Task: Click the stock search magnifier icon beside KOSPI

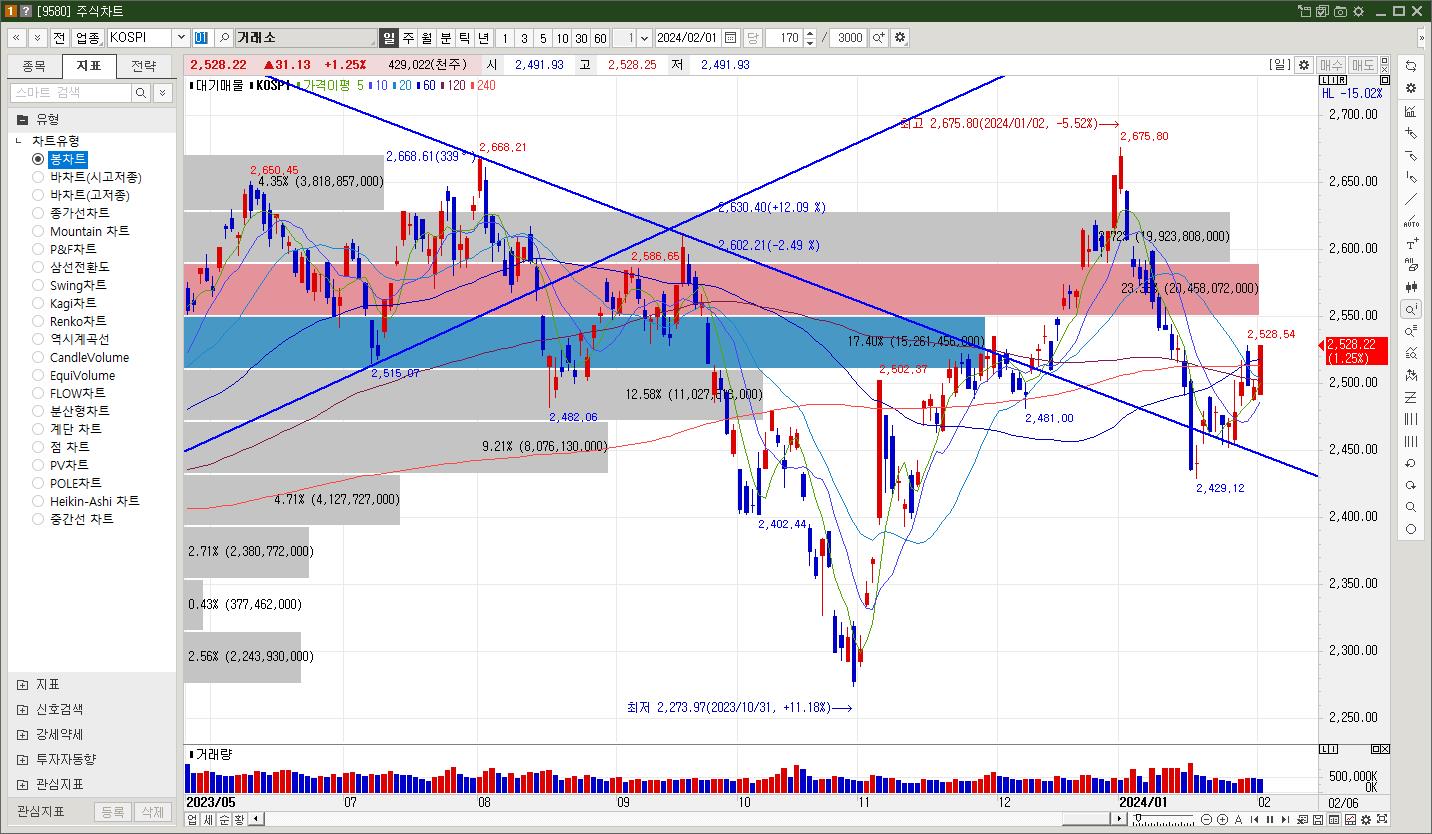Action: tap(223, 38)
